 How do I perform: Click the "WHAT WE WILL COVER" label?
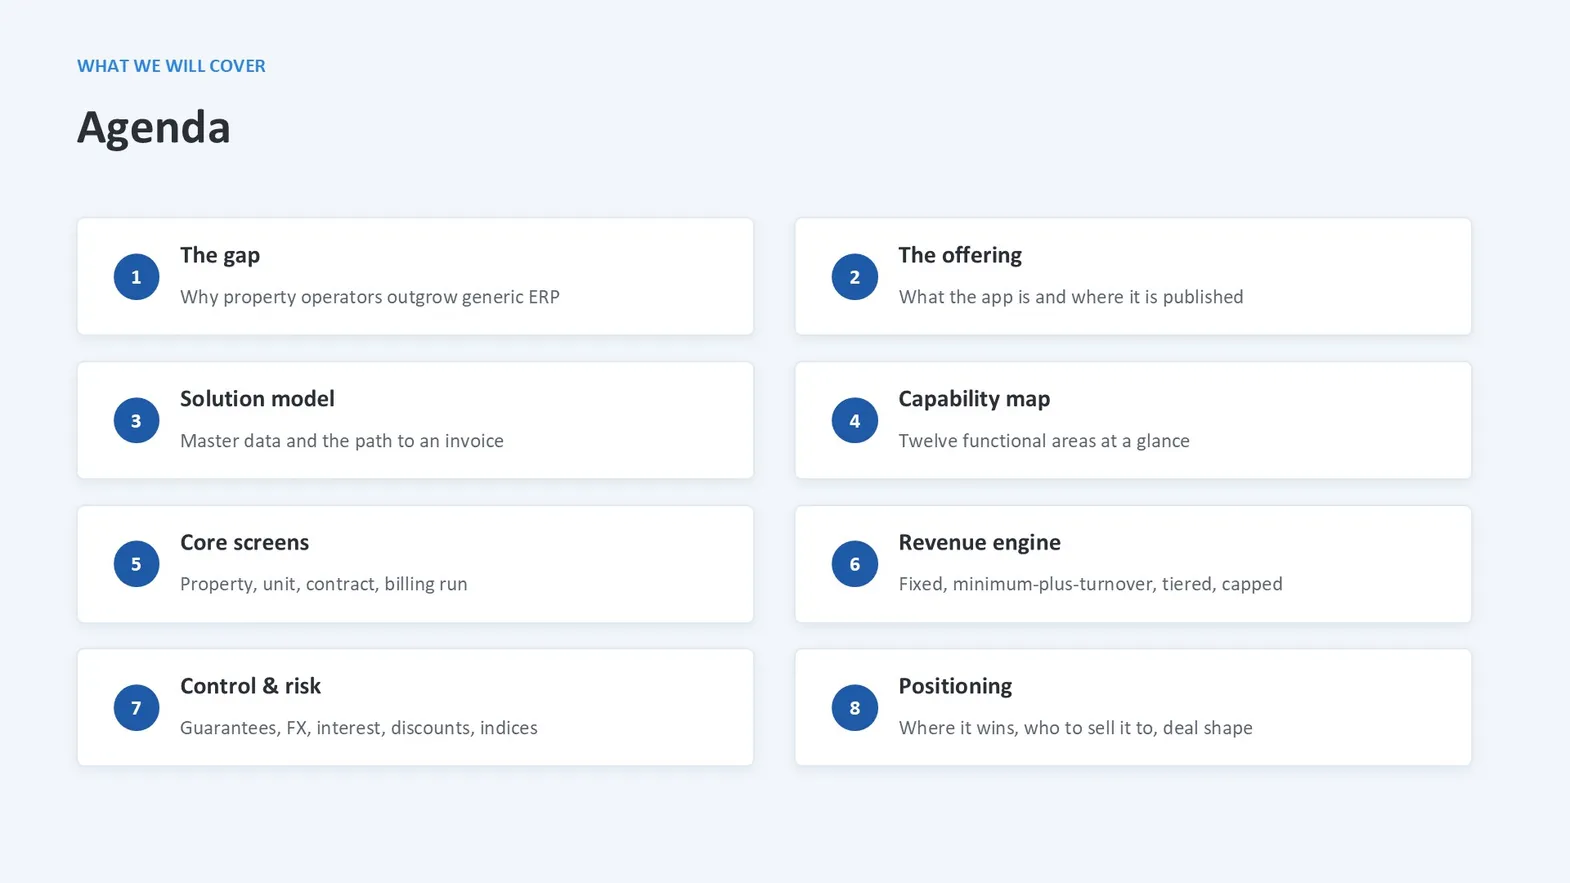[171, 66]
